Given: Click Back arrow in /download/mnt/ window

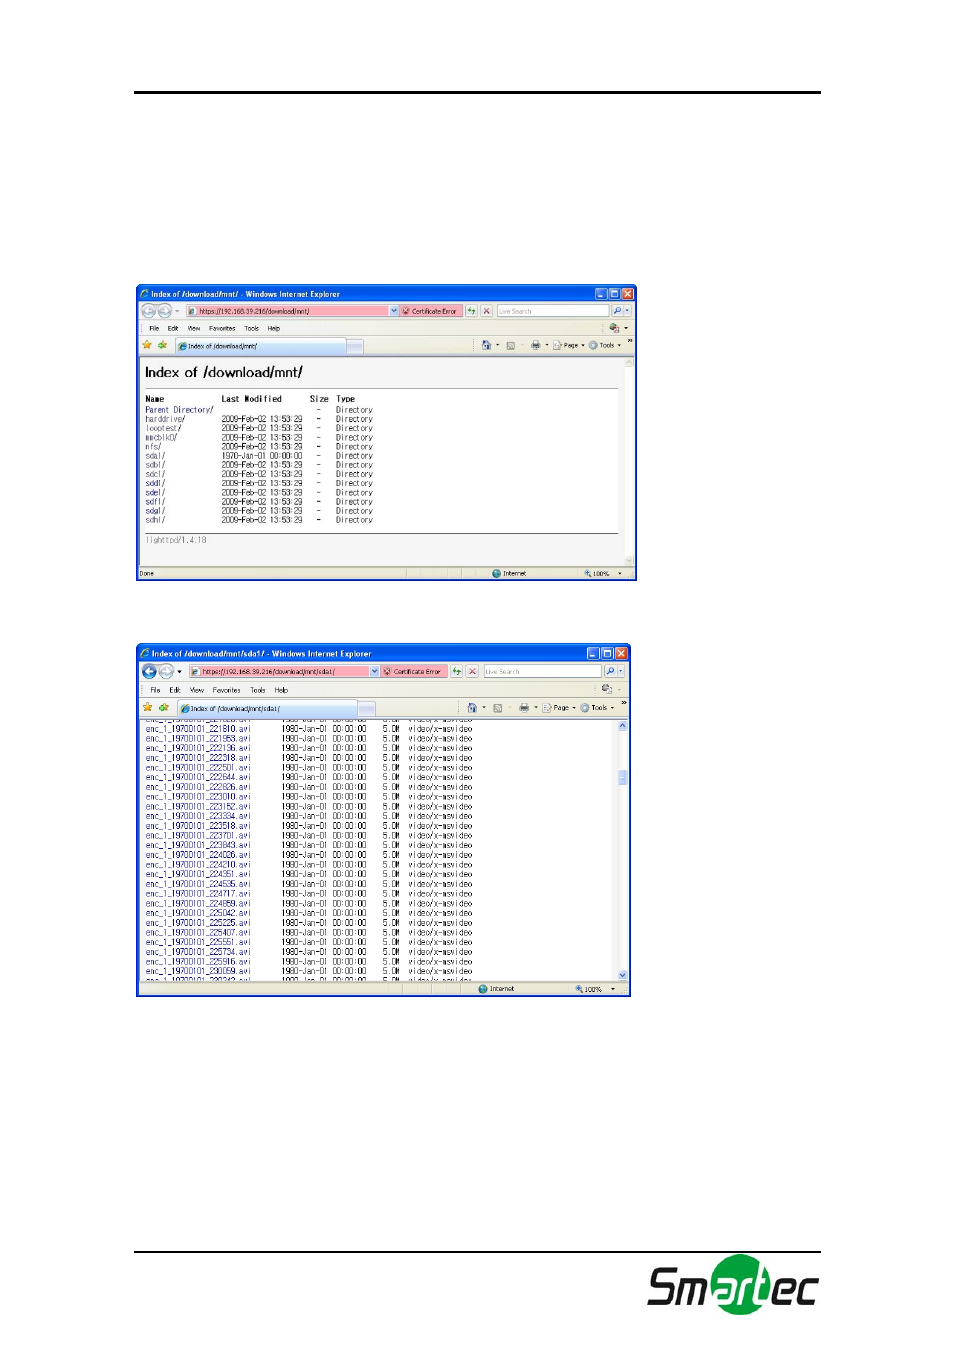Looking at the screenshot, I should pyautogui.click(x=148, y=311).
